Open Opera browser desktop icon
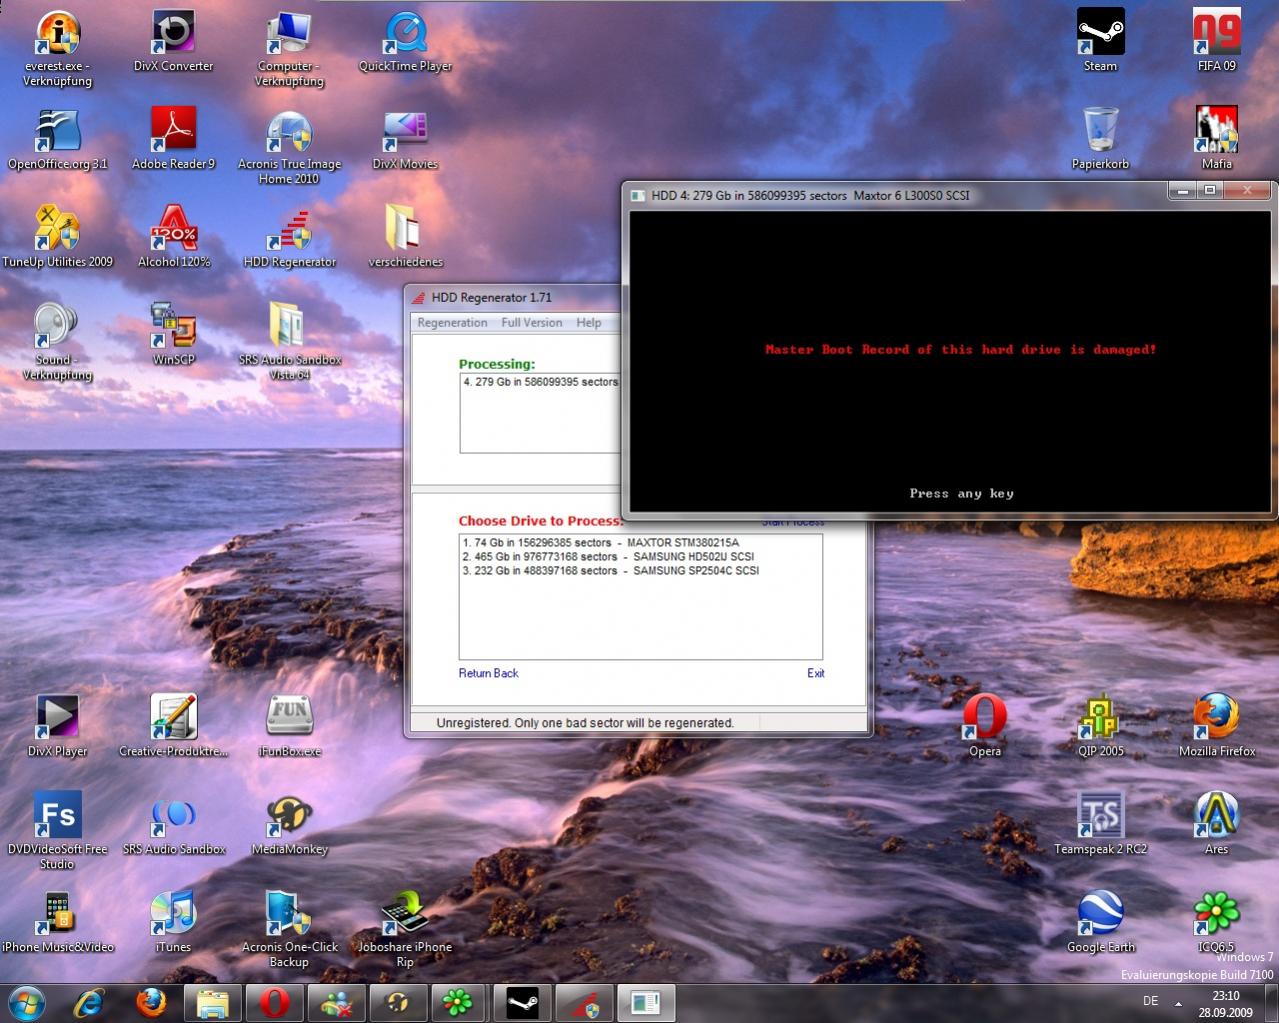Screen dimensions: 1279x1023 (984, 717)
